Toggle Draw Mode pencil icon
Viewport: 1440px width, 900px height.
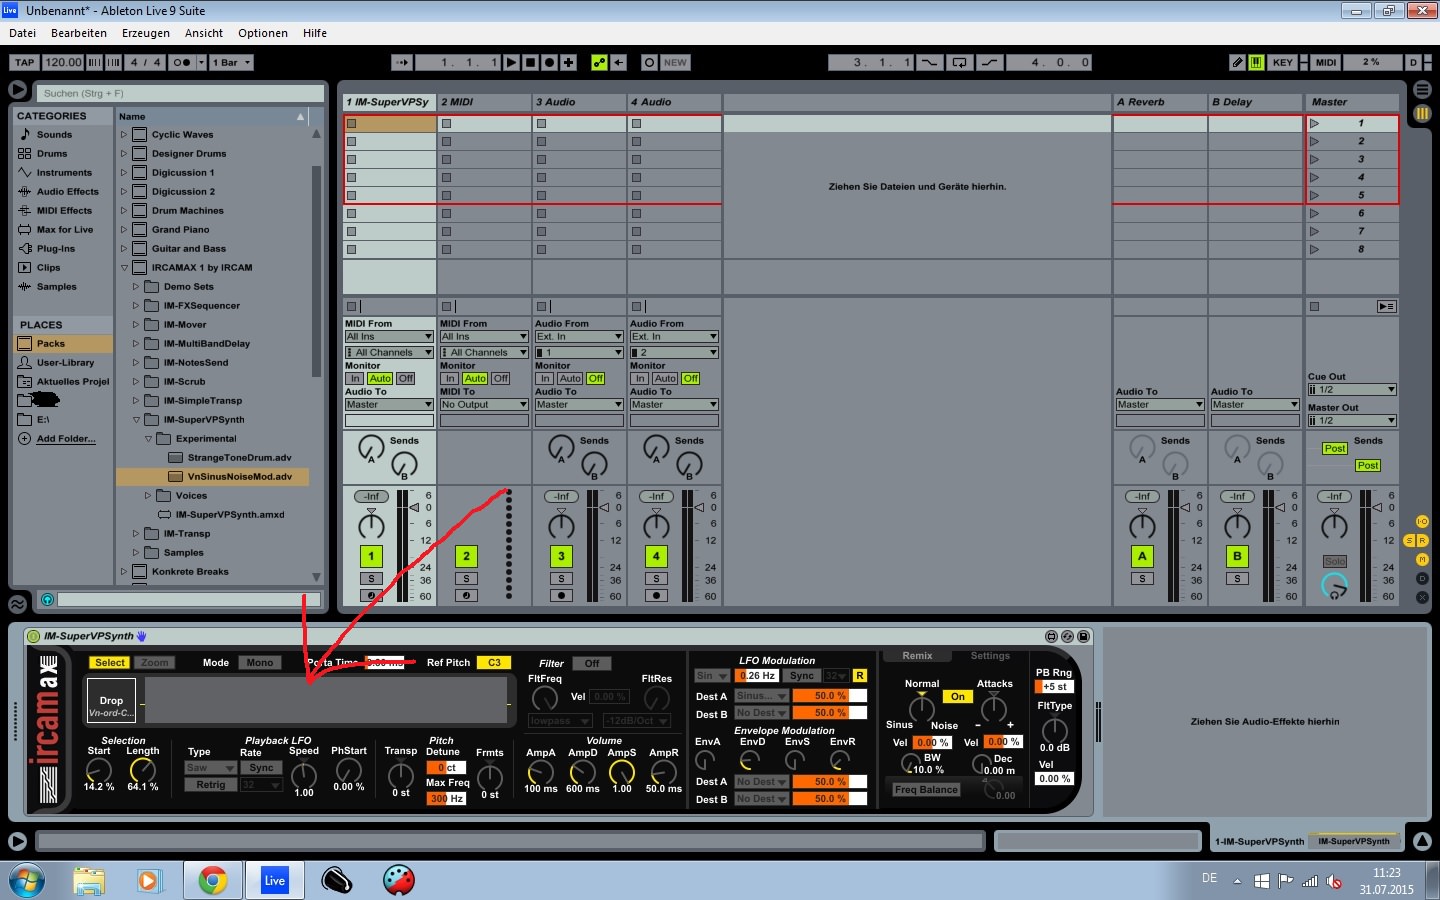click(x=1237, y=62)
